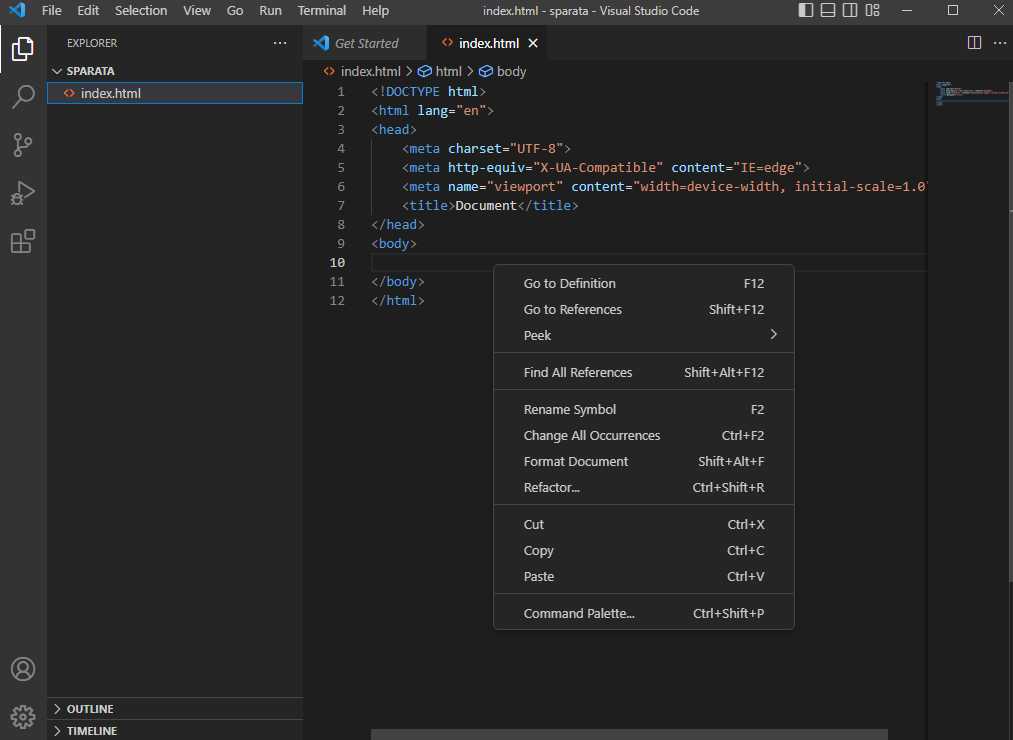
Task: Open the View menu
Action: (x=196, y=10)
